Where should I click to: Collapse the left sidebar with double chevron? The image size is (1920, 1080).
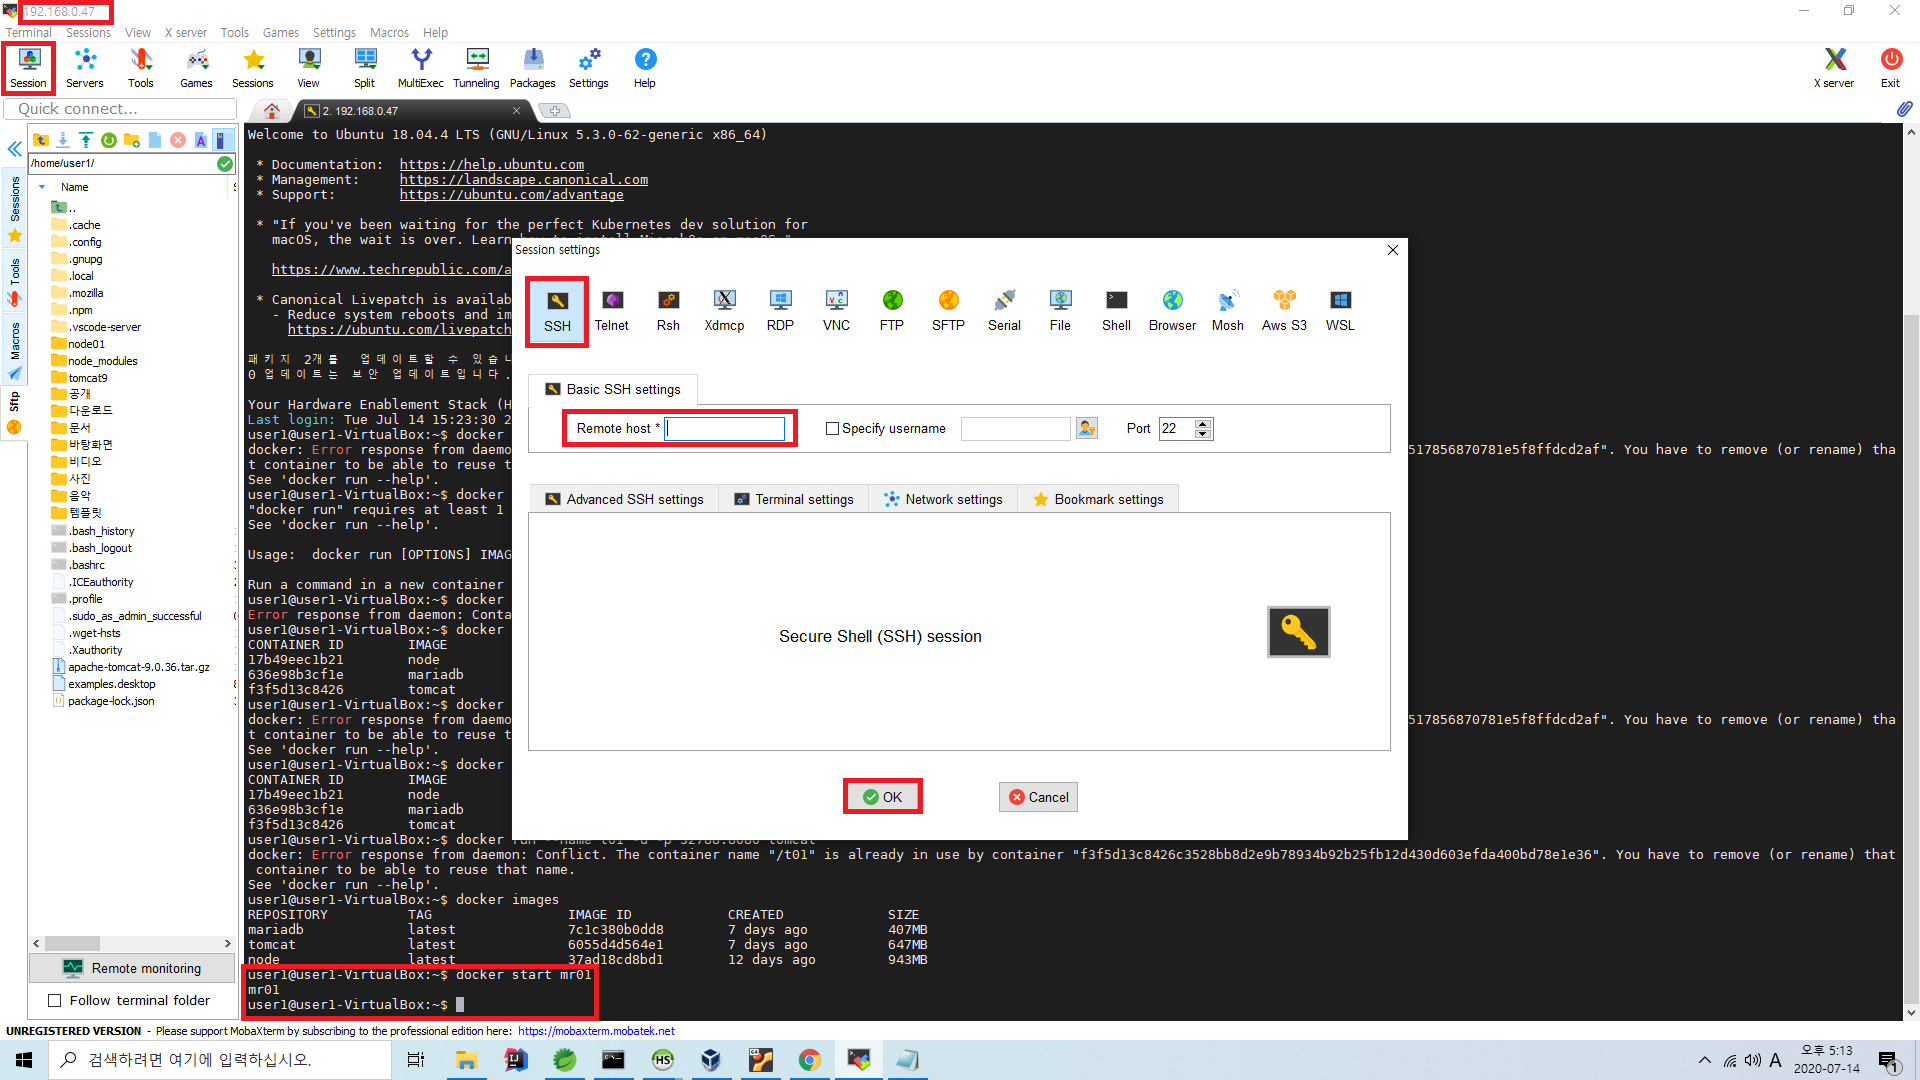[x=14, y=149]
